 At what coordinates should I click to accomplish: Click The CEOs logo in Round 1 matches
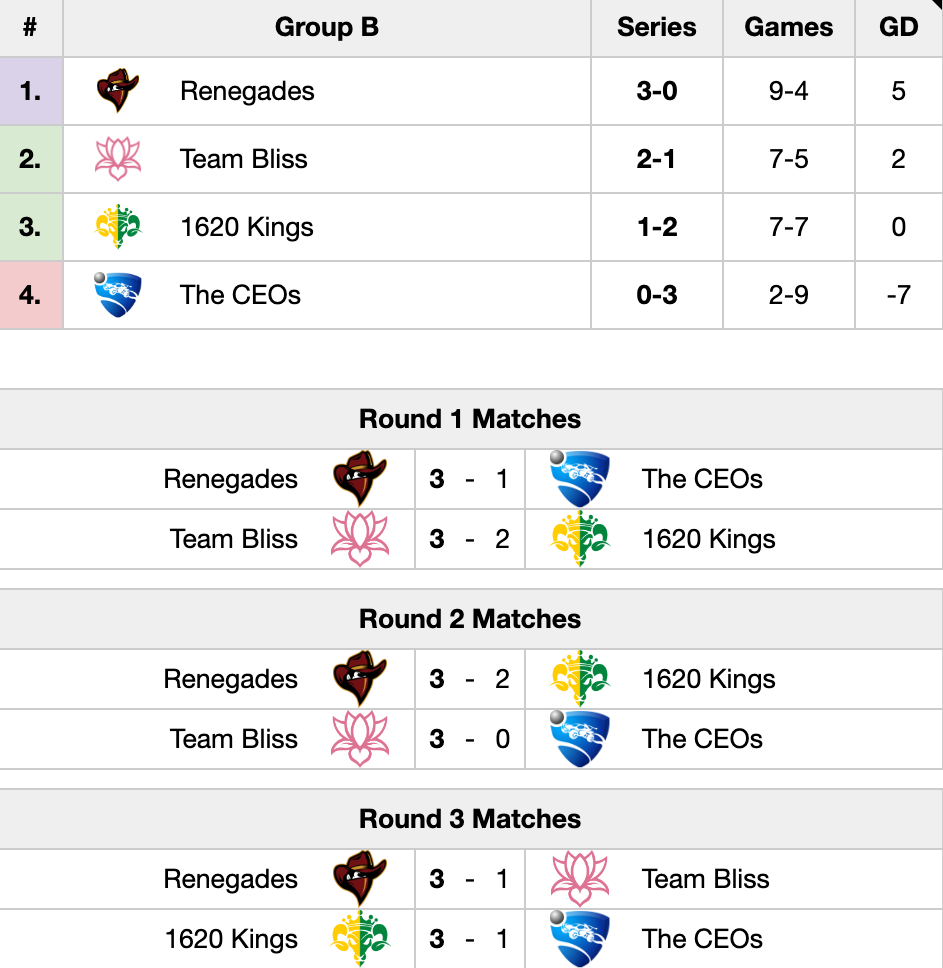[580, 479]
